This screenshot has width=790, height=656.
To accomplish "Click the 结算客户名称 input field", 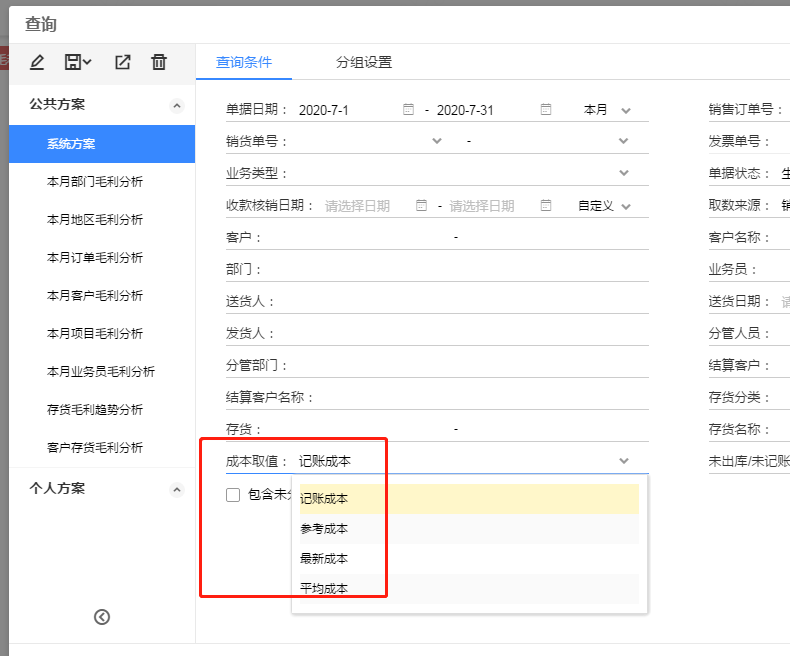I will (x=482, y=398).
